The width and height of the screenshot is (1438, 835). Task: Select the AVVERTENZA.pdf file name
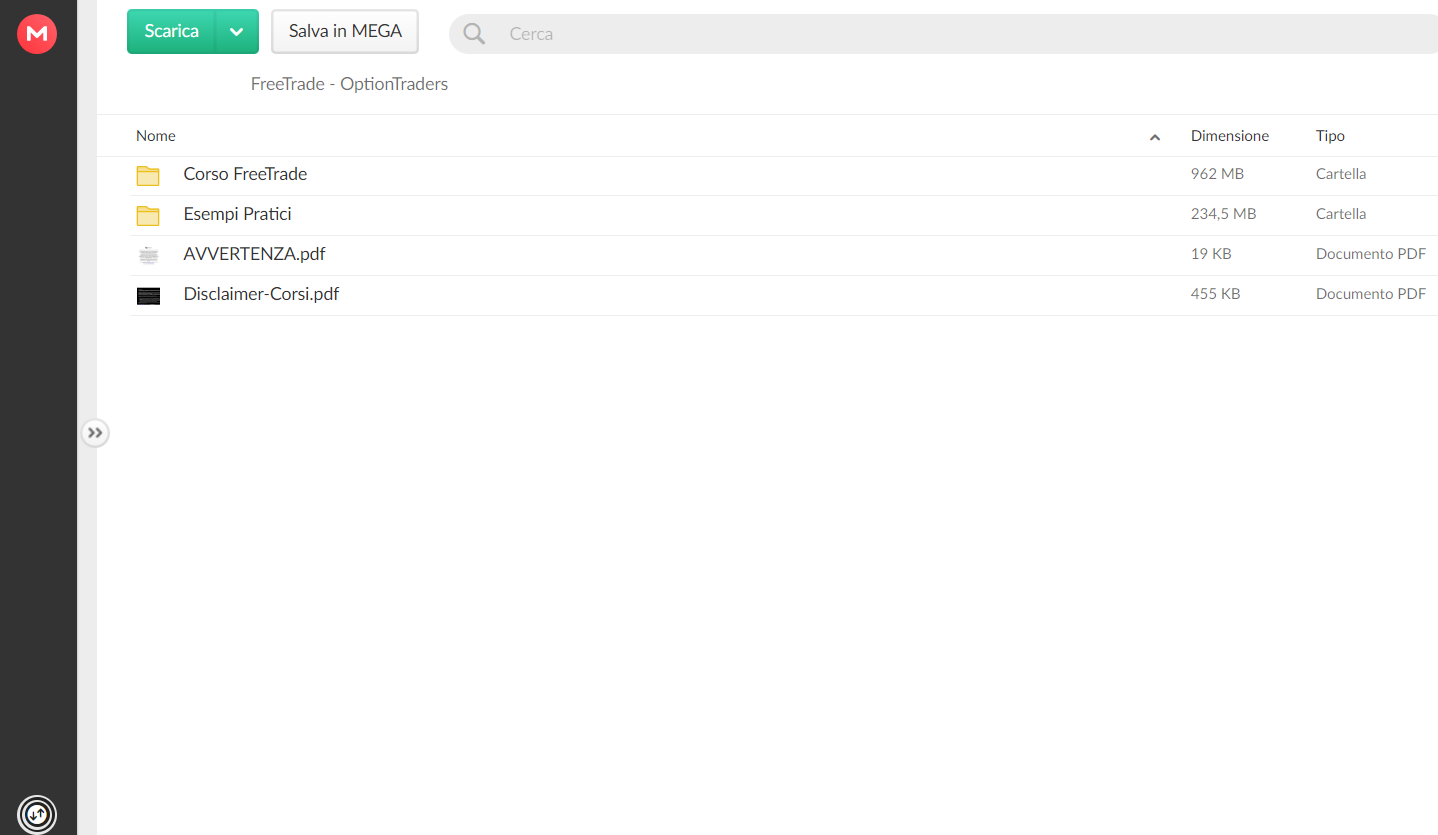click(254, 254)
